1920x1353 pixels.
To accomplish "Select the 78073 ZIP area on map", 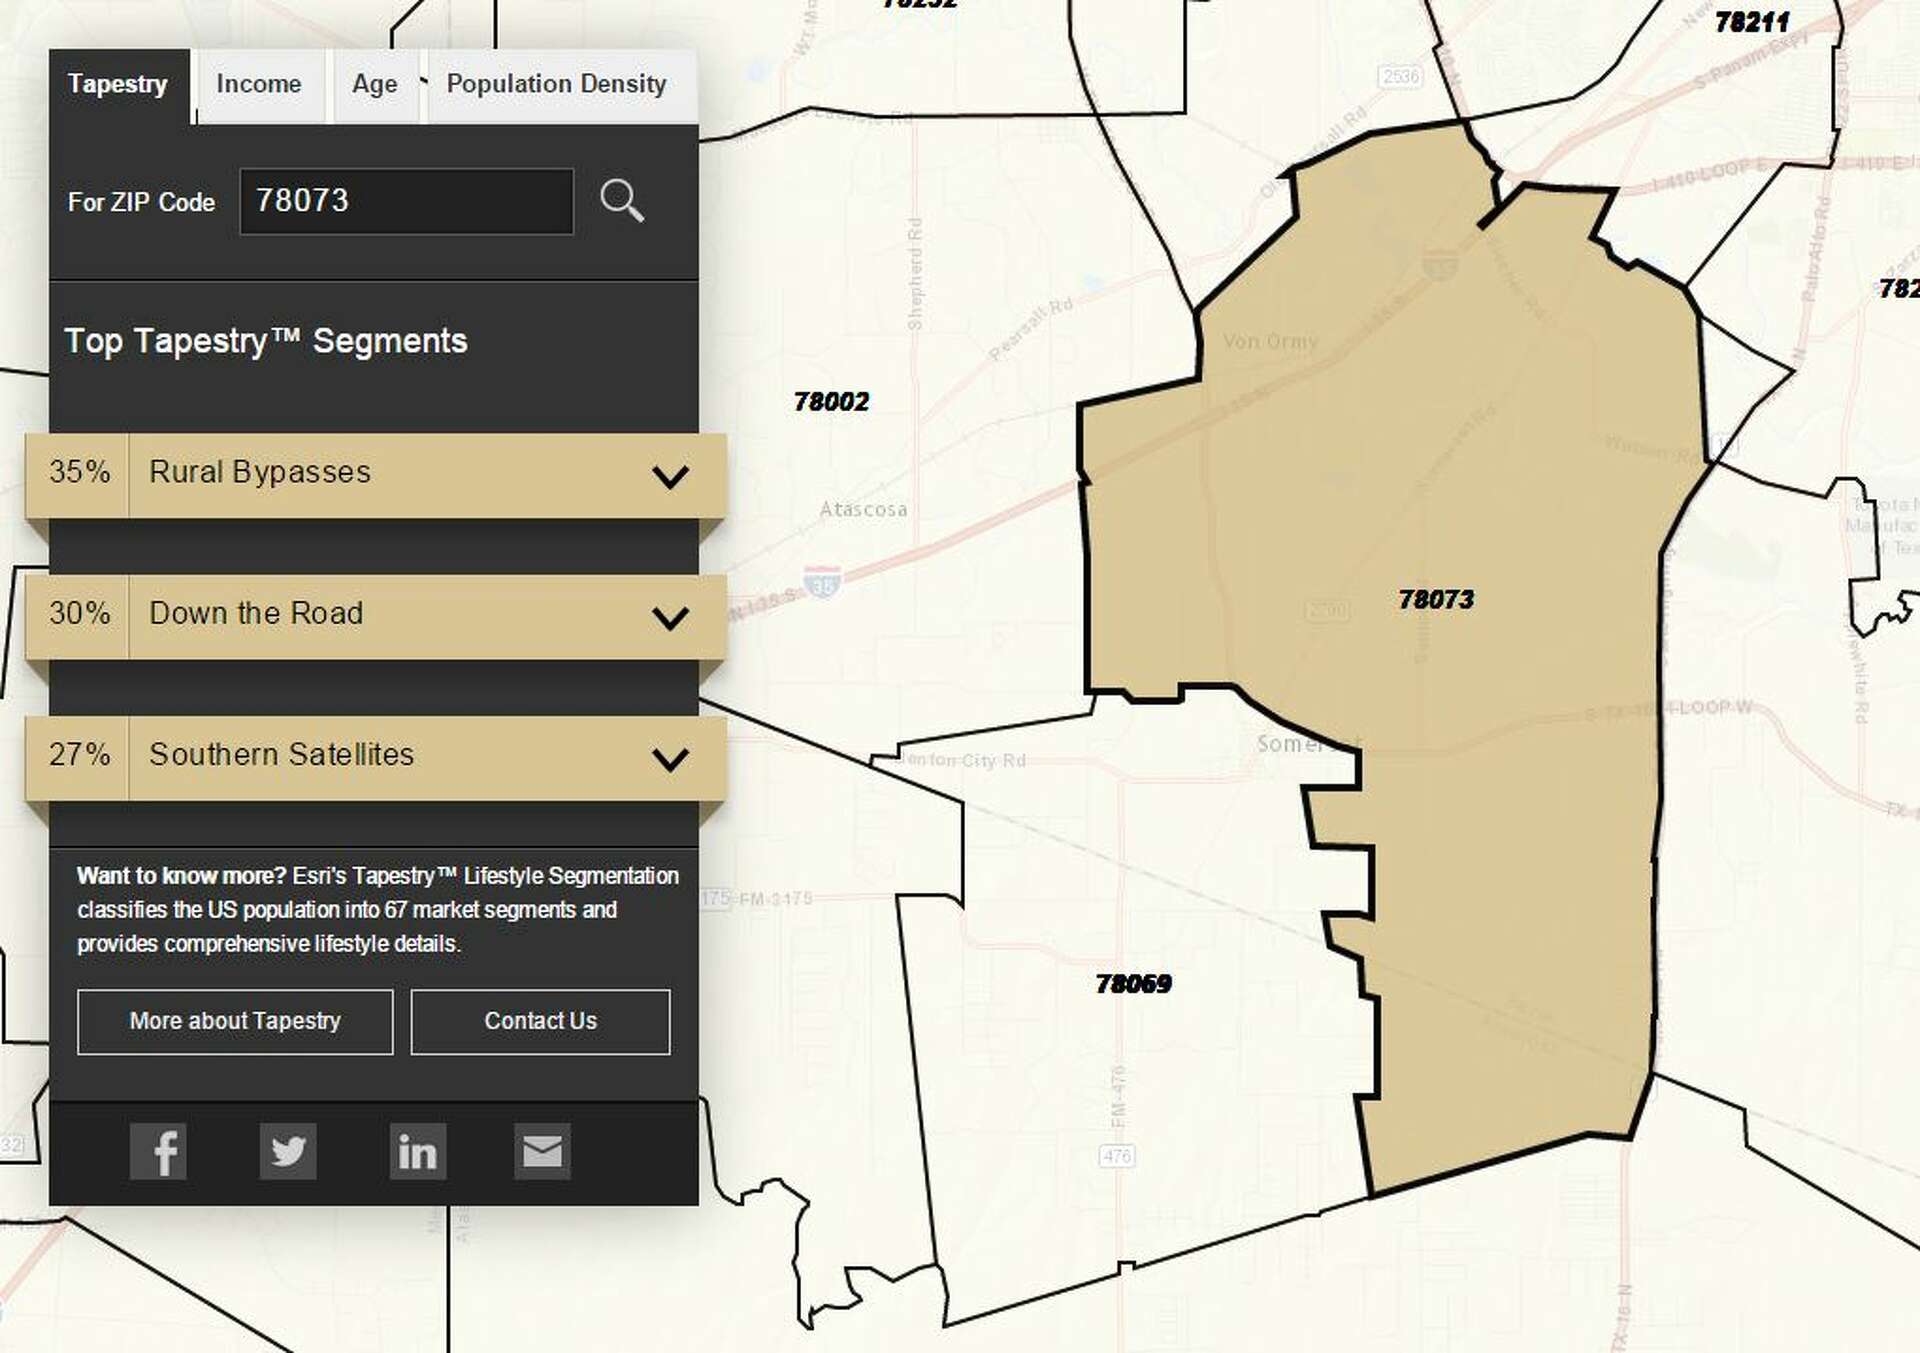I will tap(1435, 599).
